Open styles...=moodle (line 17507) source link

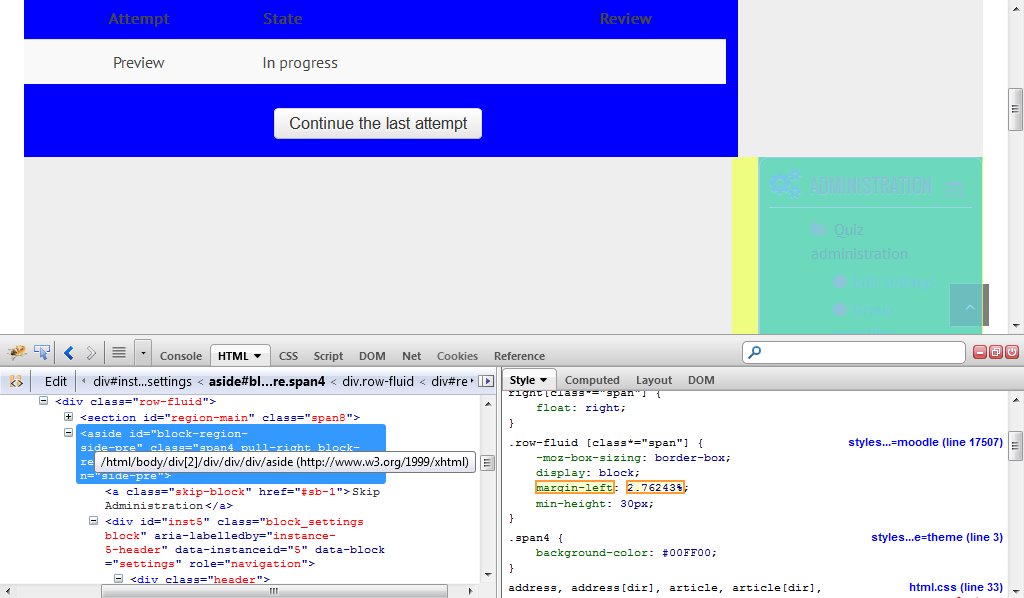pyautogui.click(x=925, y=442)
